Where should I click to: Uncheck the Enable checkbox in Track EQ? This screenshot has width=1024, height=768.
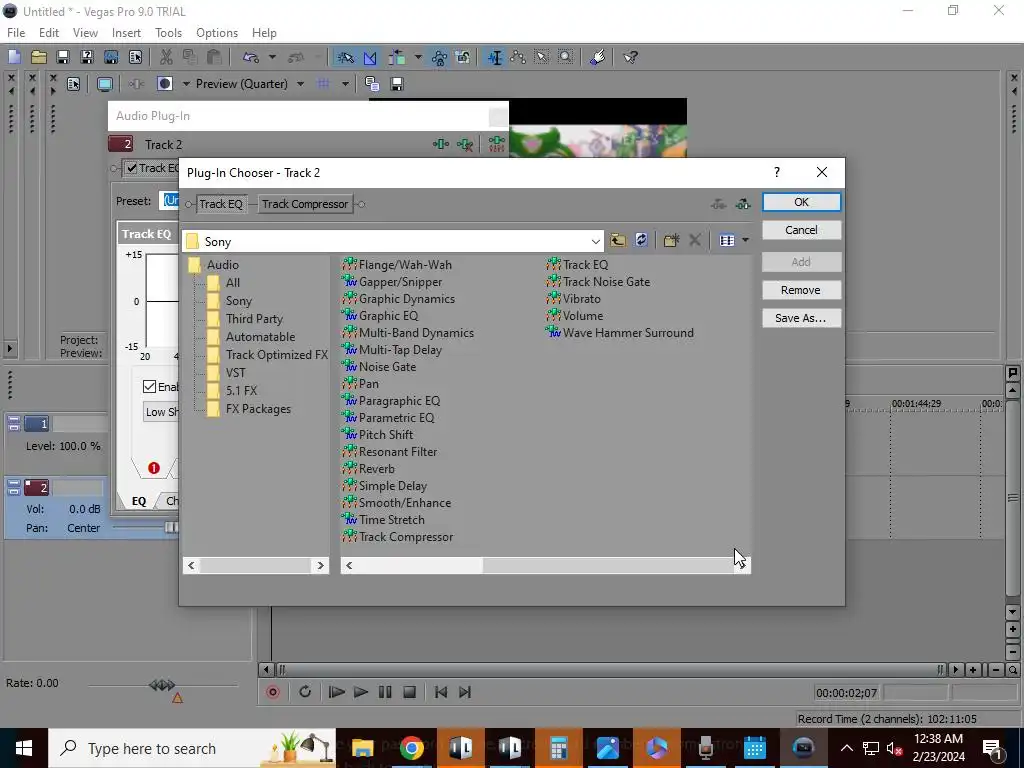click(x=150, y=387)
